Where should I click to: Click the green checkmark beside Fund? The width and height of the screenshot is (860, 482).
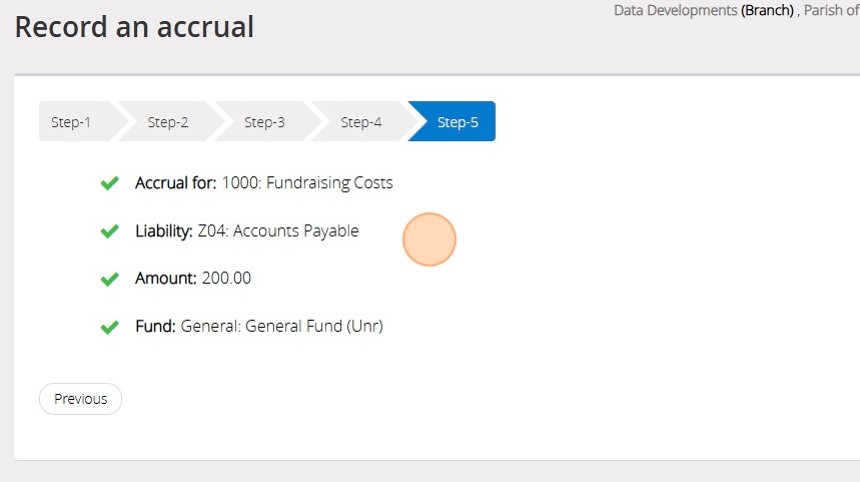110,327
